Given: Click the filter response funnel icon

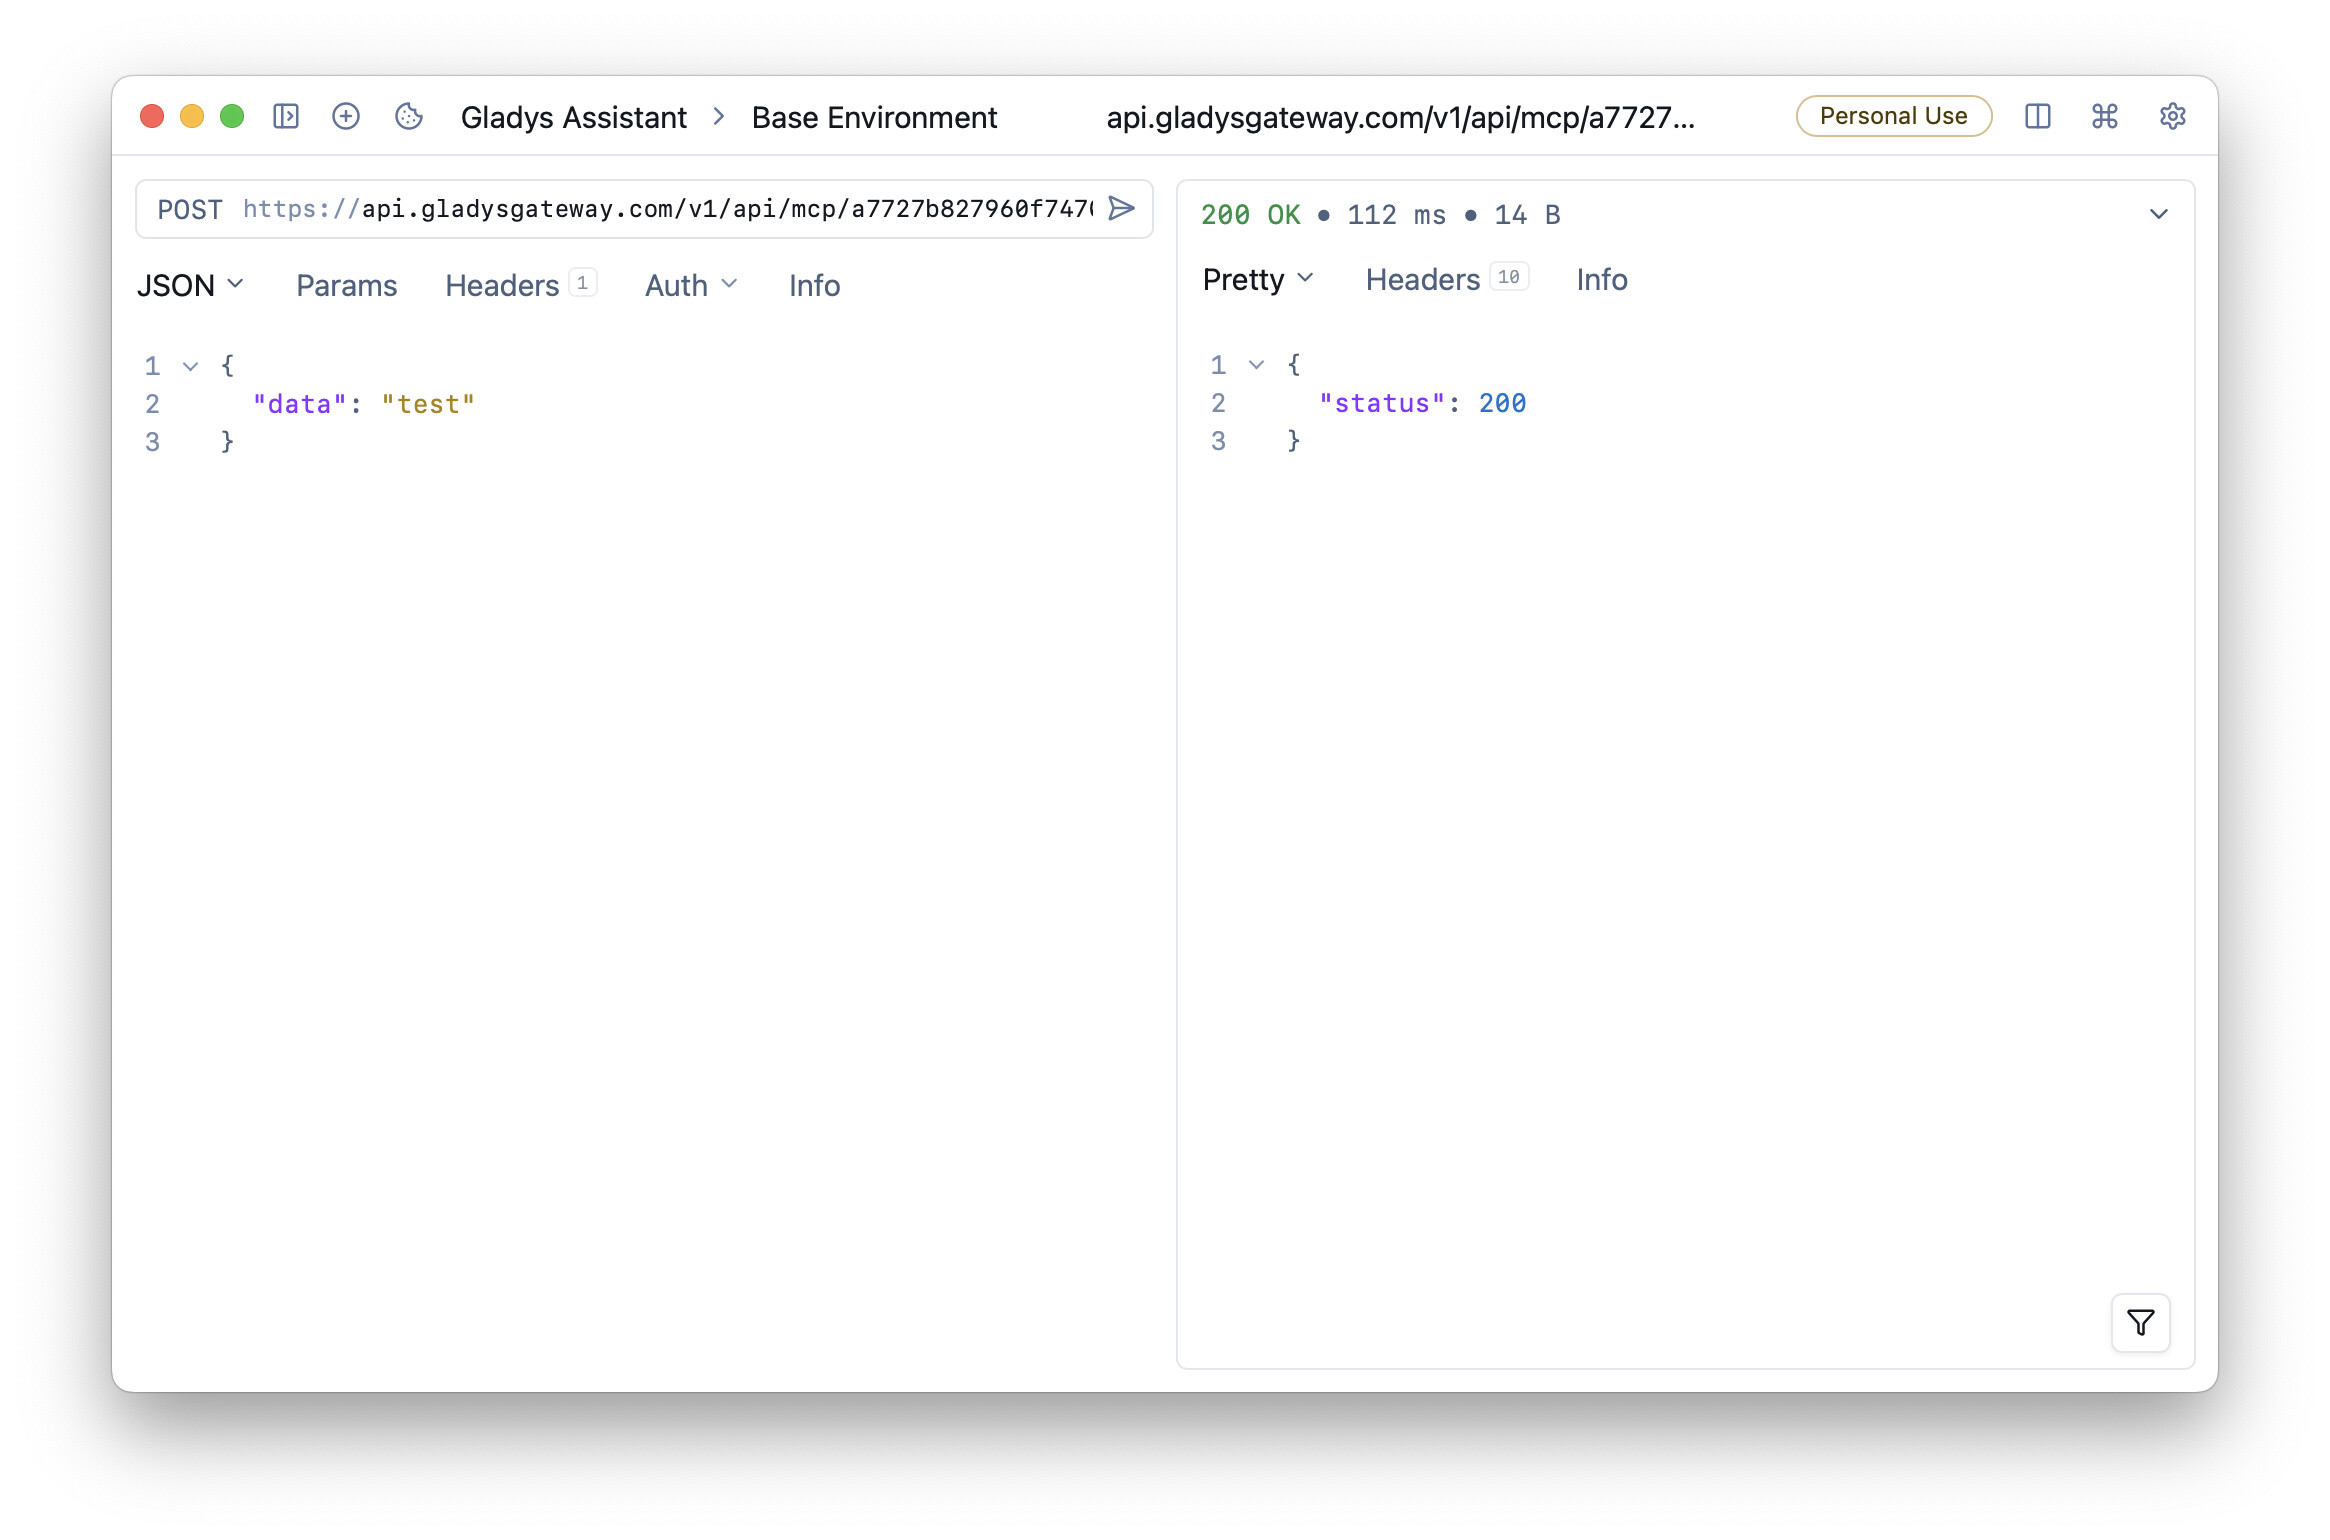Looking at the screenshot, I should click(2140, 1323).
